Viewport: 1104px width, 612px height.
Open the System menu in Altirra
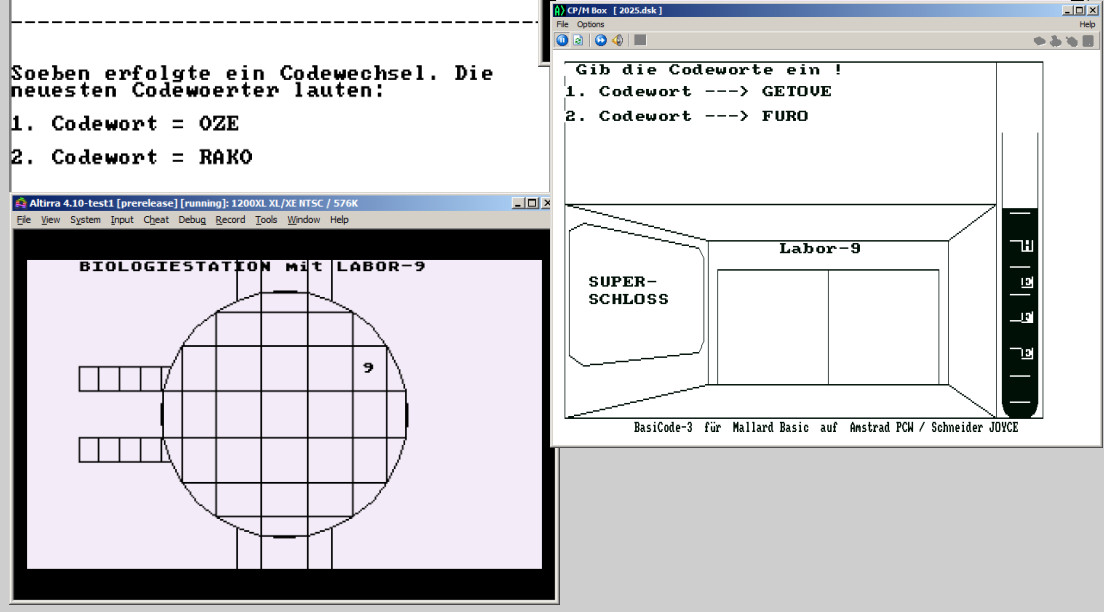[85, 220]
